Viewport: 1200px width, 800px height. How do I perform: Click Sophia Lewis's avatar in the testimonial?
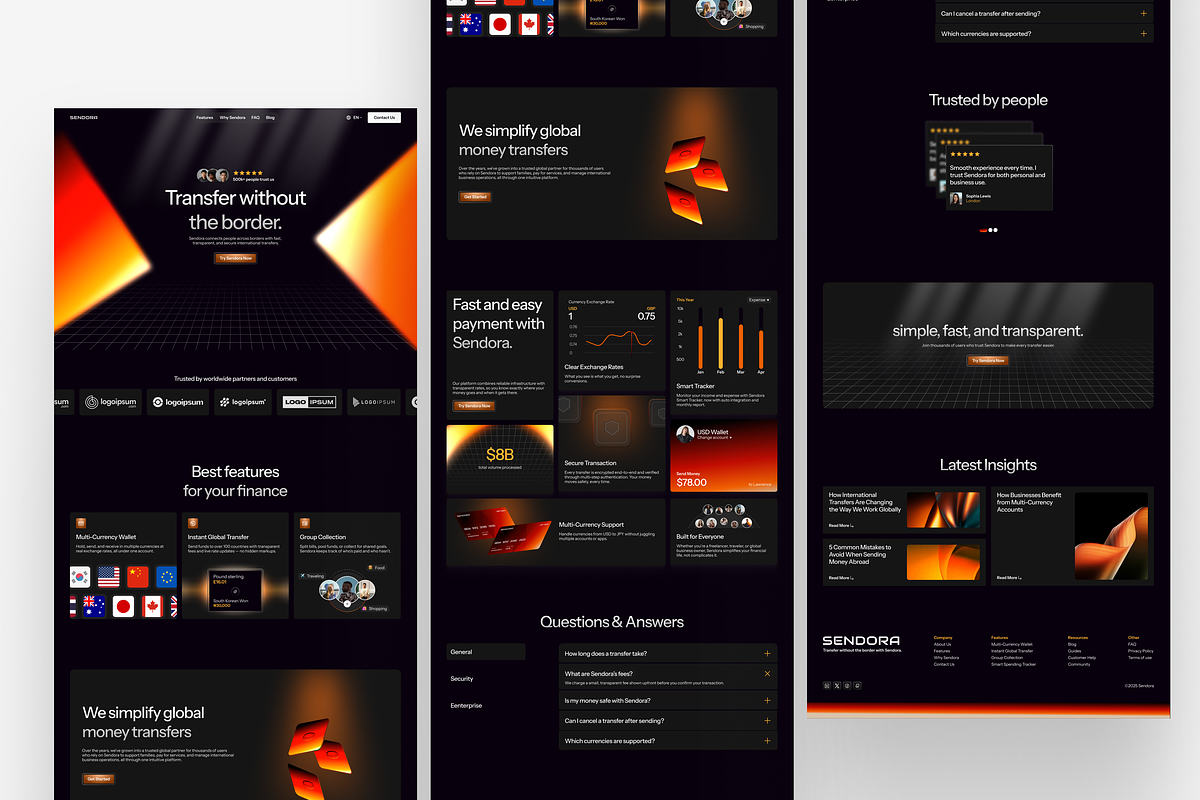coord(956,198)
